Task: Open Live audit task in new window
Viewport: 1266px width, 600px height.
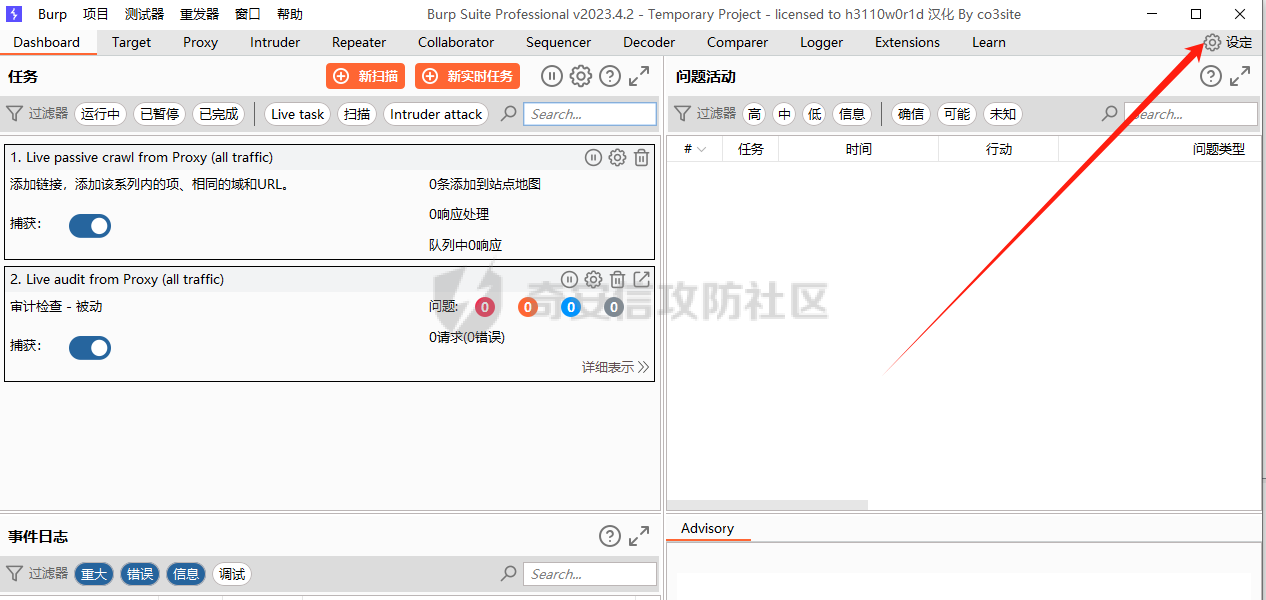Action: [x=642, y=279]
